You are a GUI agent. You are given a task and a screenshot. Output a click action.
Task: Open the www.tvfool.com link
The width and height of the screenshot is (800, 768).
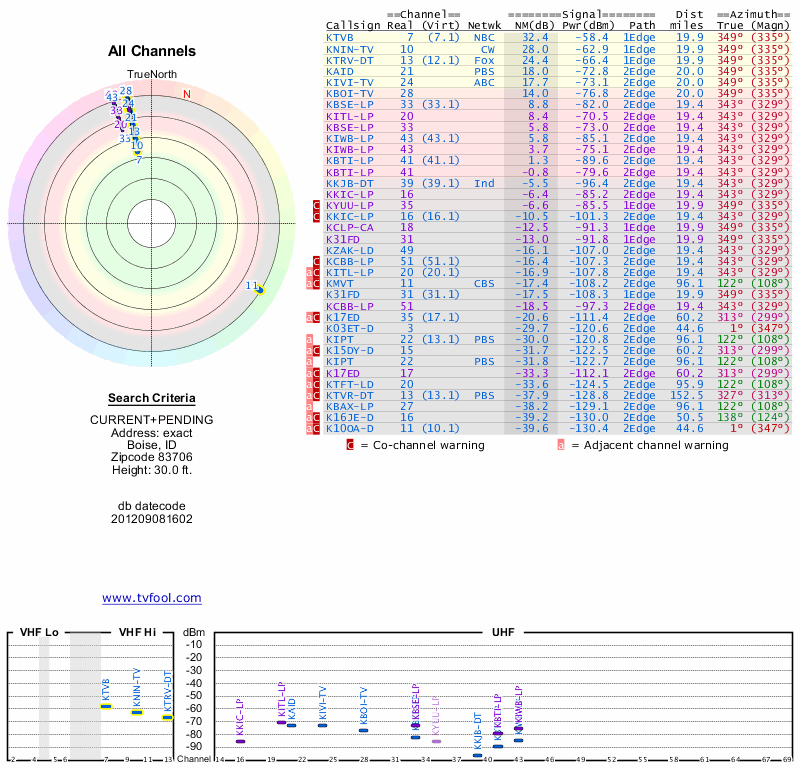point(152,598)
